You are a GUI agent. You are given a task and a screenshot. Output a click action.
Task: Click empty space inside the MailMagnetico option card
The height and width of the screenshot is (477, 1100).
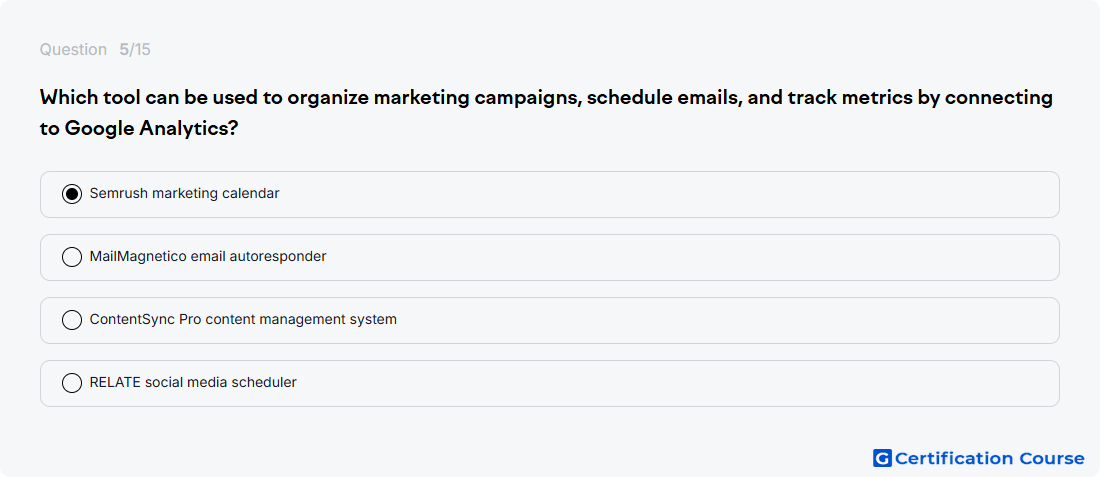tap(666, 257)
